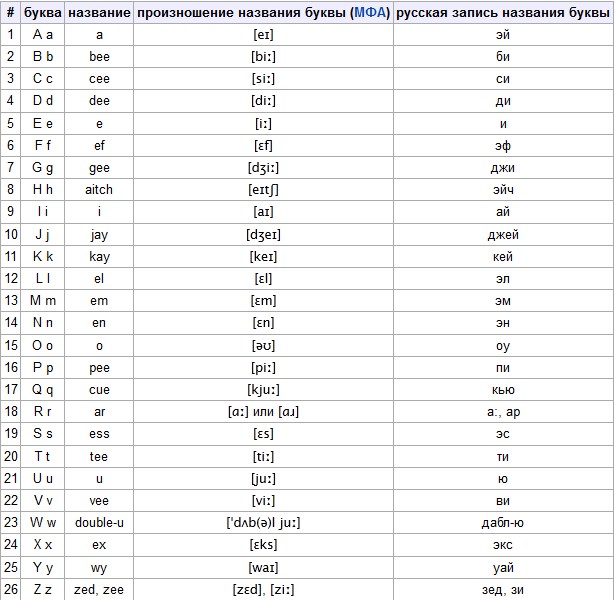
Task: Select the 'zed, zee' name cell
Action: (99, 589)
